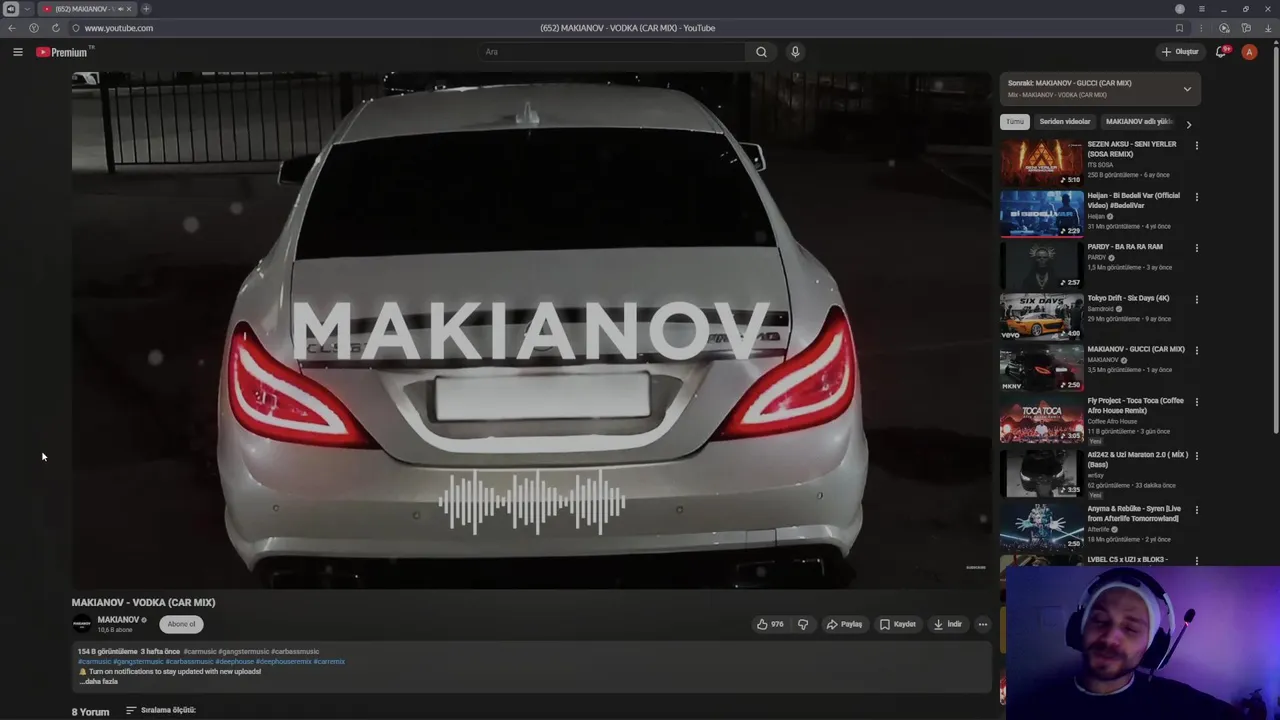This screenshot has height=720, width=1280.
Task: Click the Kaydet save button
Action: 898,624
